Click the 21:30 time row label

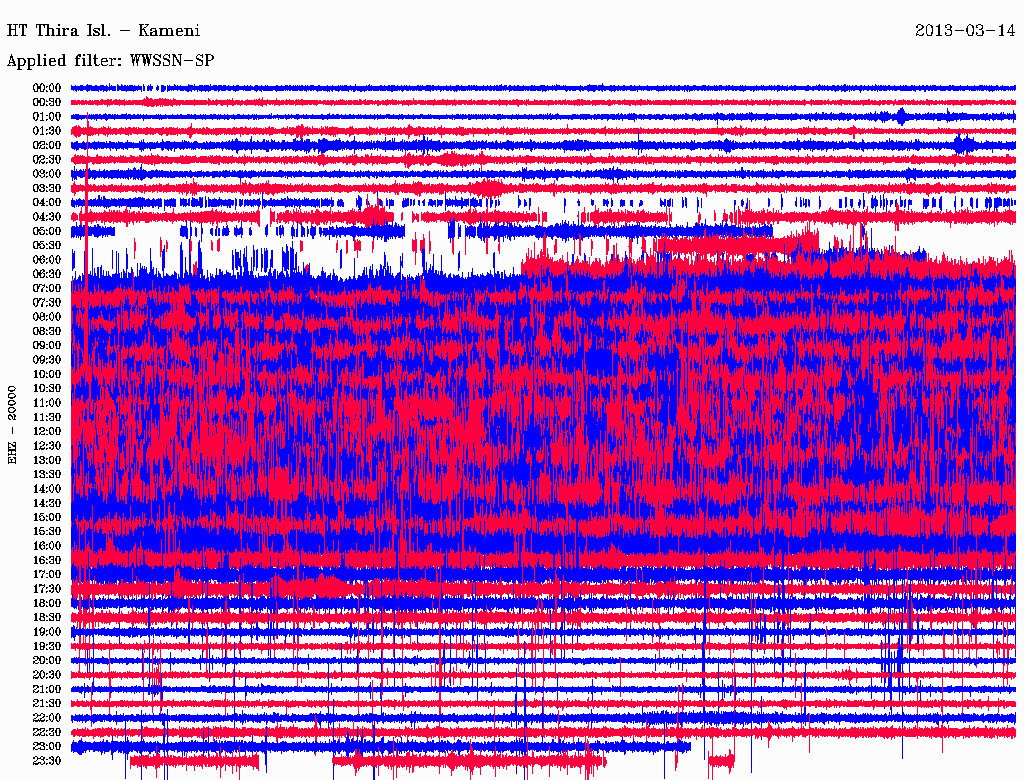tap(47, 703)
